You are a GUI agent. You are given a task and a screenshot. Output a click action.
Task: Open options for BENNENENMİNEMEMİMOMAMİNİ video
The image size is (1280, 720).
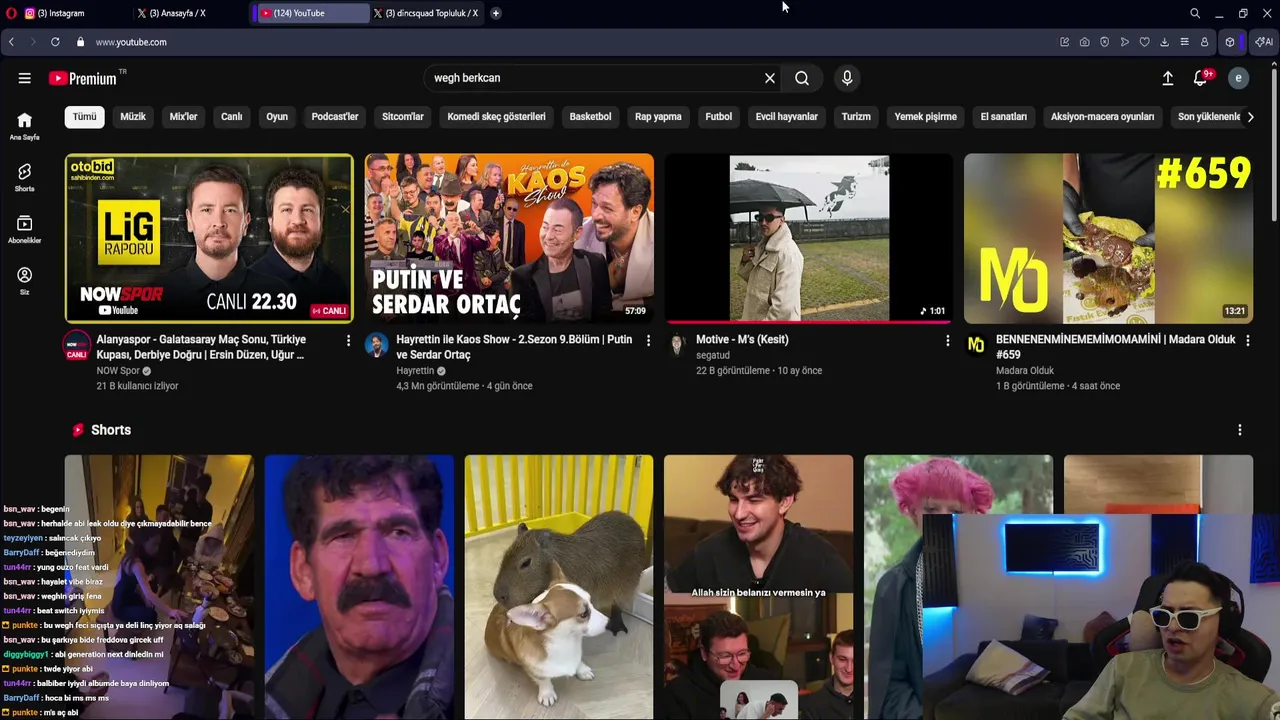(1247, 341)
